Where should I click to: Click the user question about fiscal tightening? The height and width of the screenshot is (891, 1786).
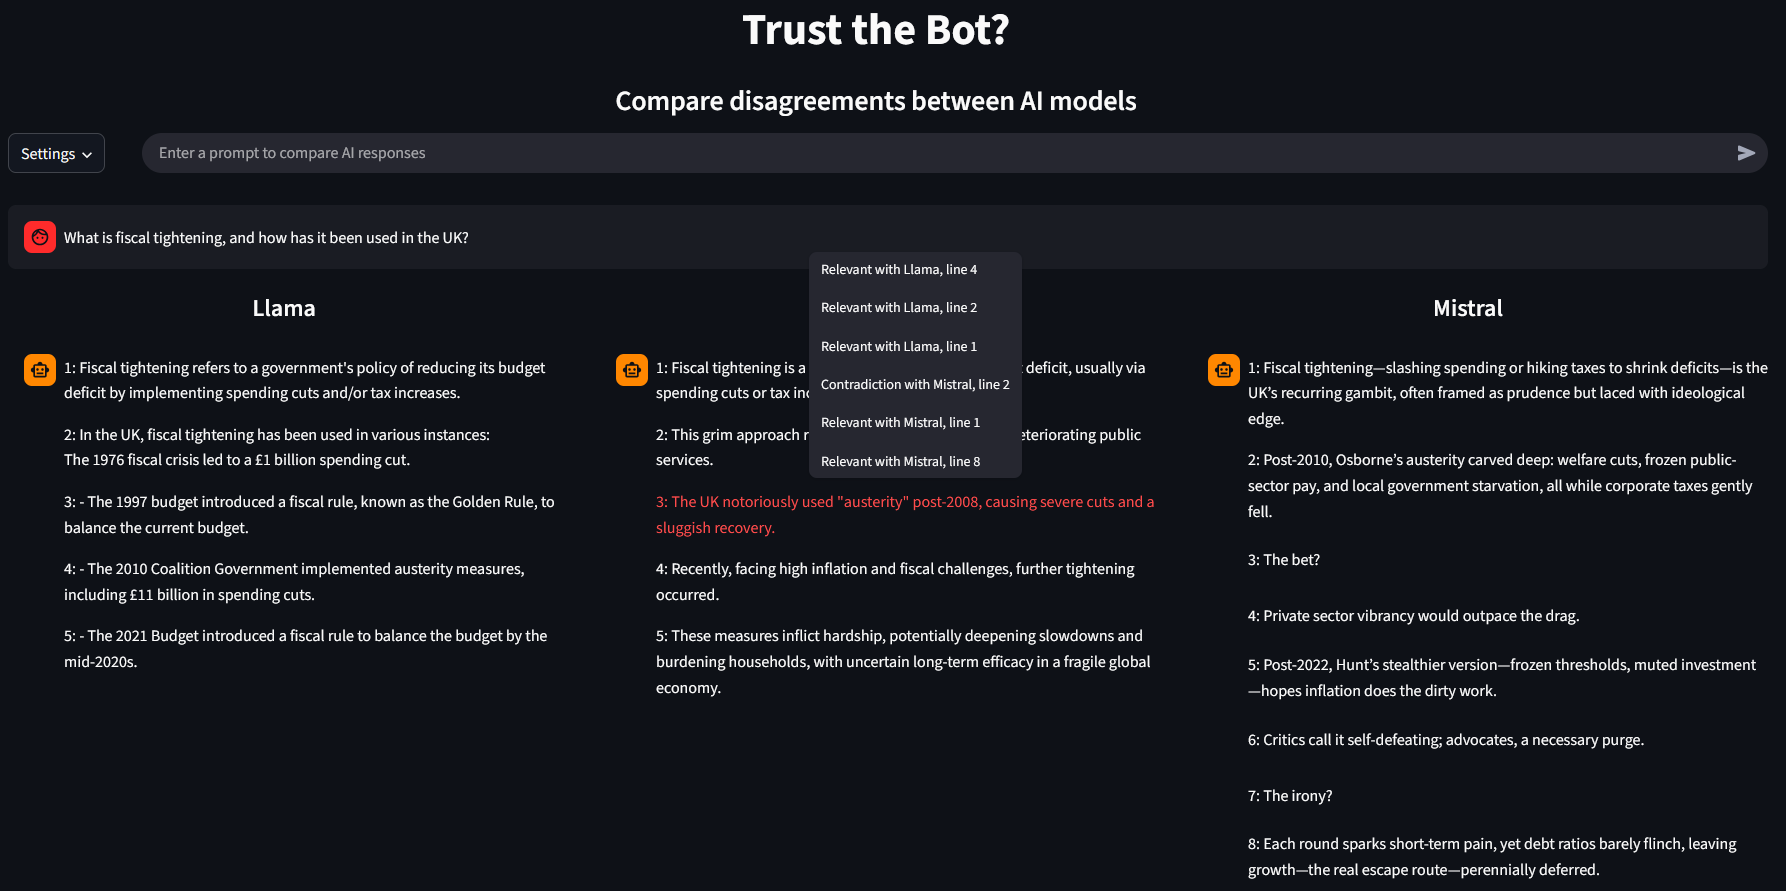point(266,238)
